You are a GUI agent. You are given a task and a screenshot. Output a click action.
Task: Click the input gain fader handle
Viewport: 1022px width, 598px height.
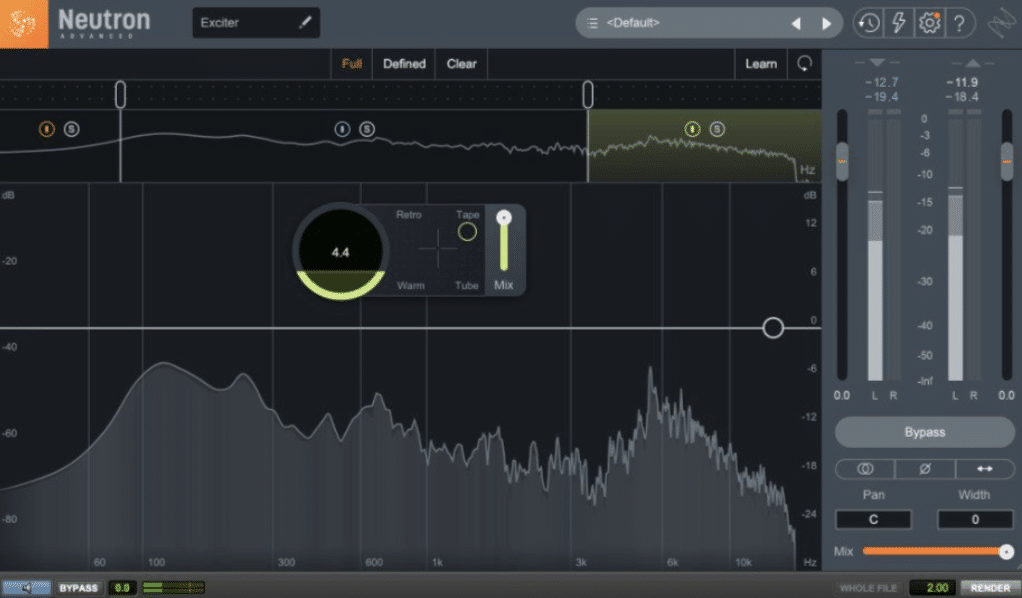pos(842,161)
